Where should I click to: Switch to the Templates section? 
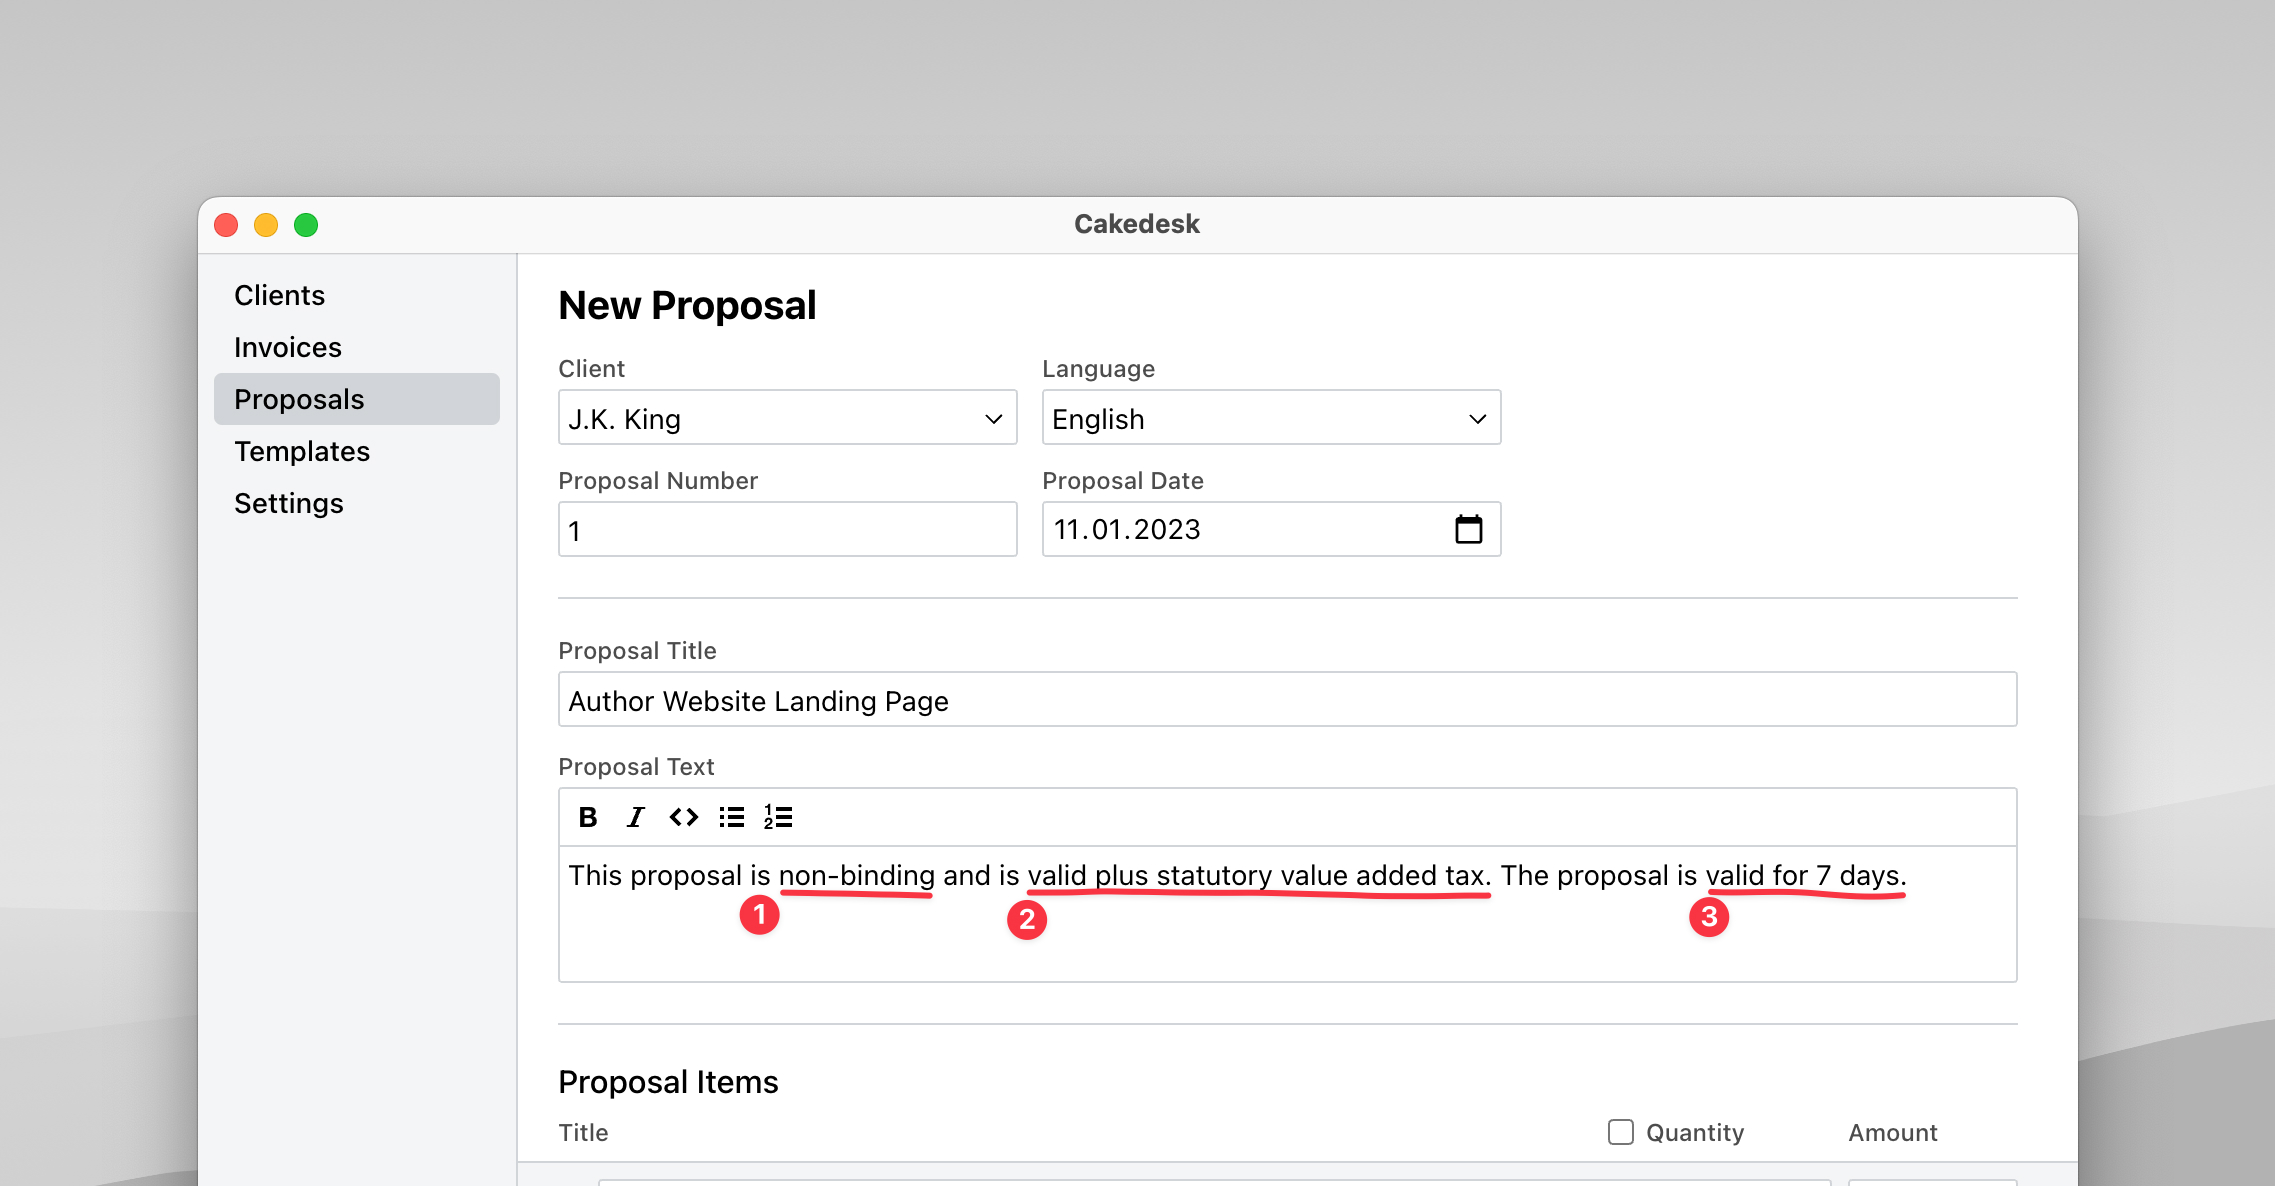point(302,451)
